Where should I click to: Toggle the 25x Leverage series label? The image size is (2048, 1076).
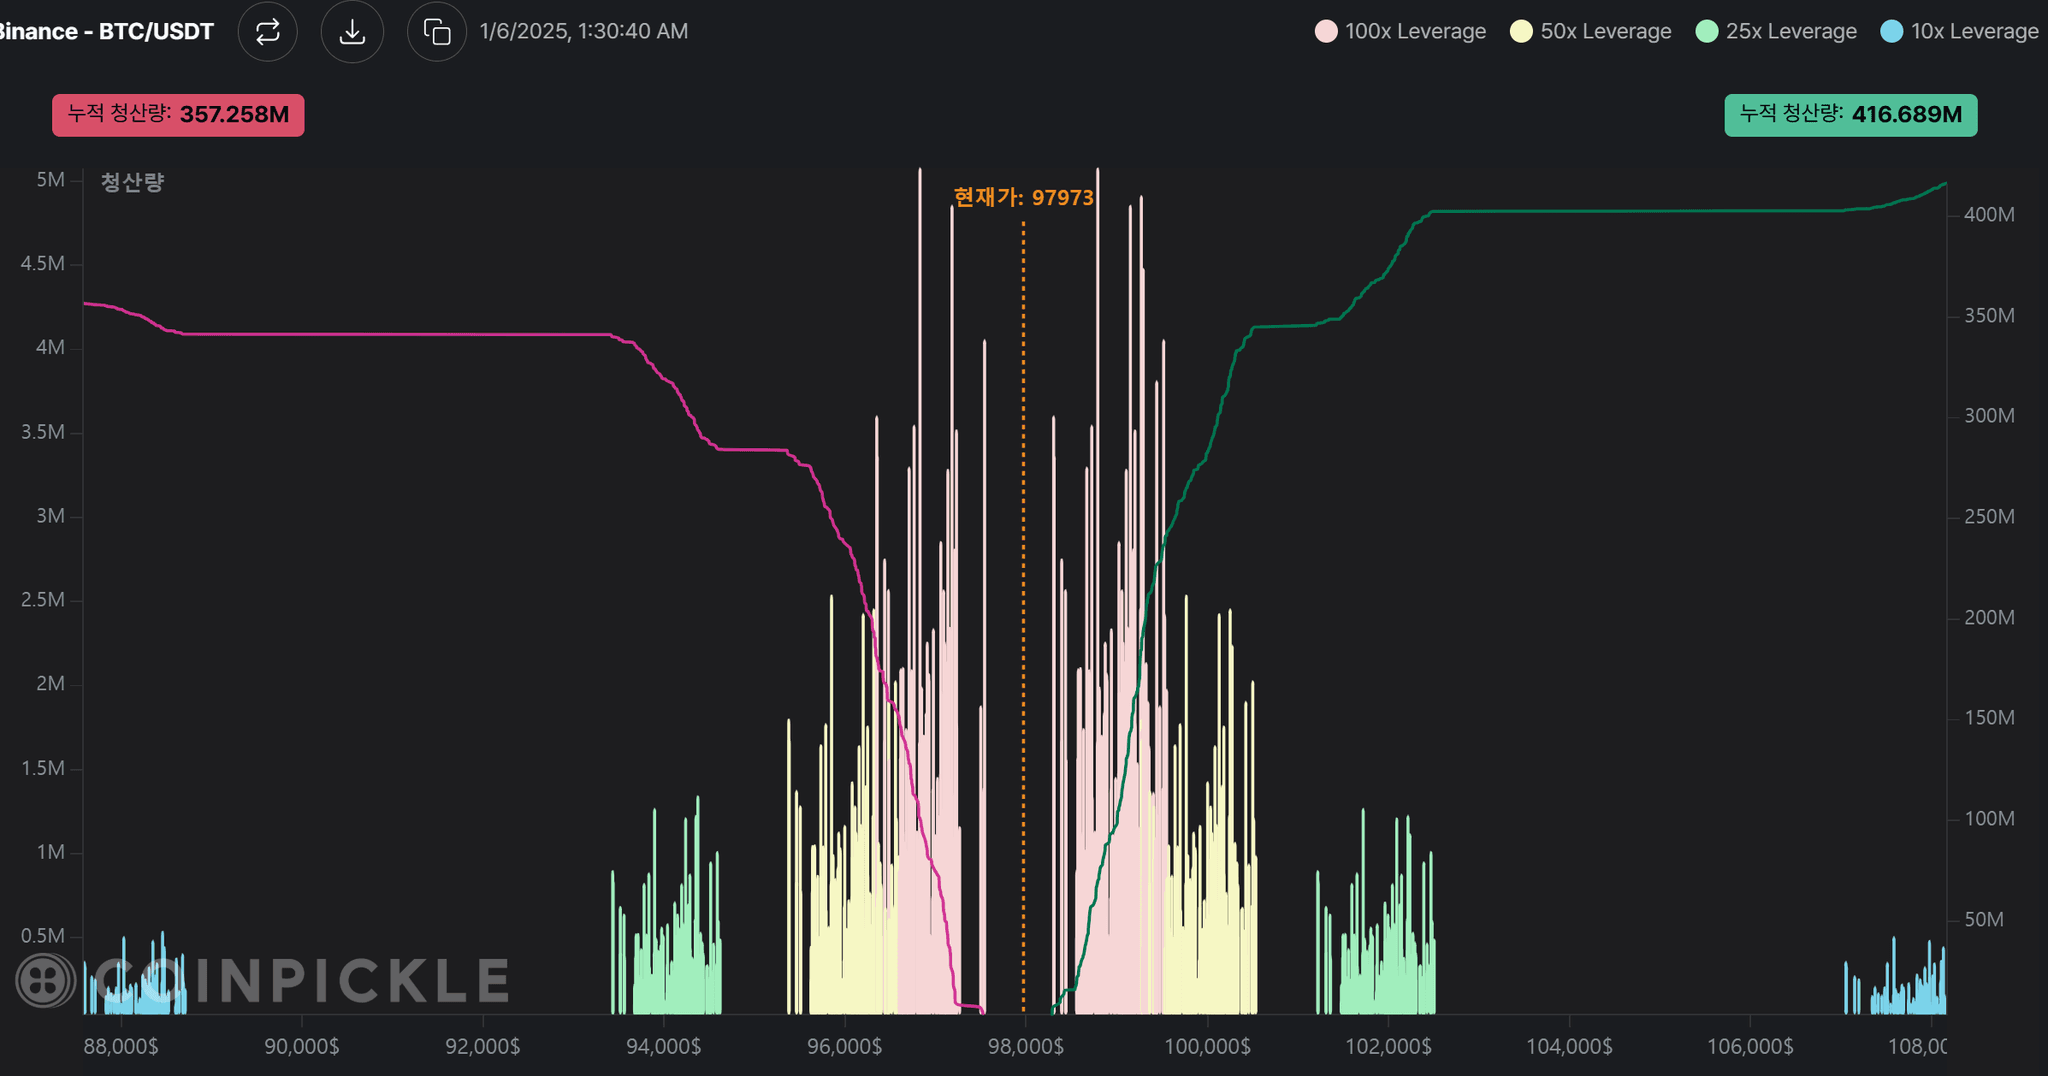[x=1791, y=32]
